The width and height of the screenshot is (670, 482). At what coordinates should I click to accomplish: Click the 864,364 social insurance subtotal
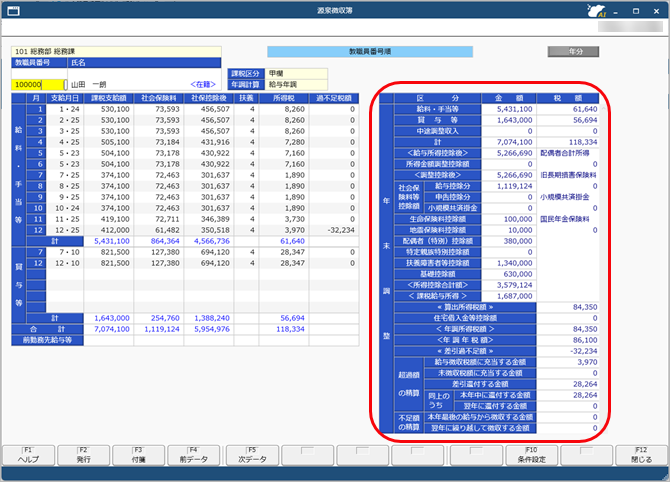[x=159, y=241]
